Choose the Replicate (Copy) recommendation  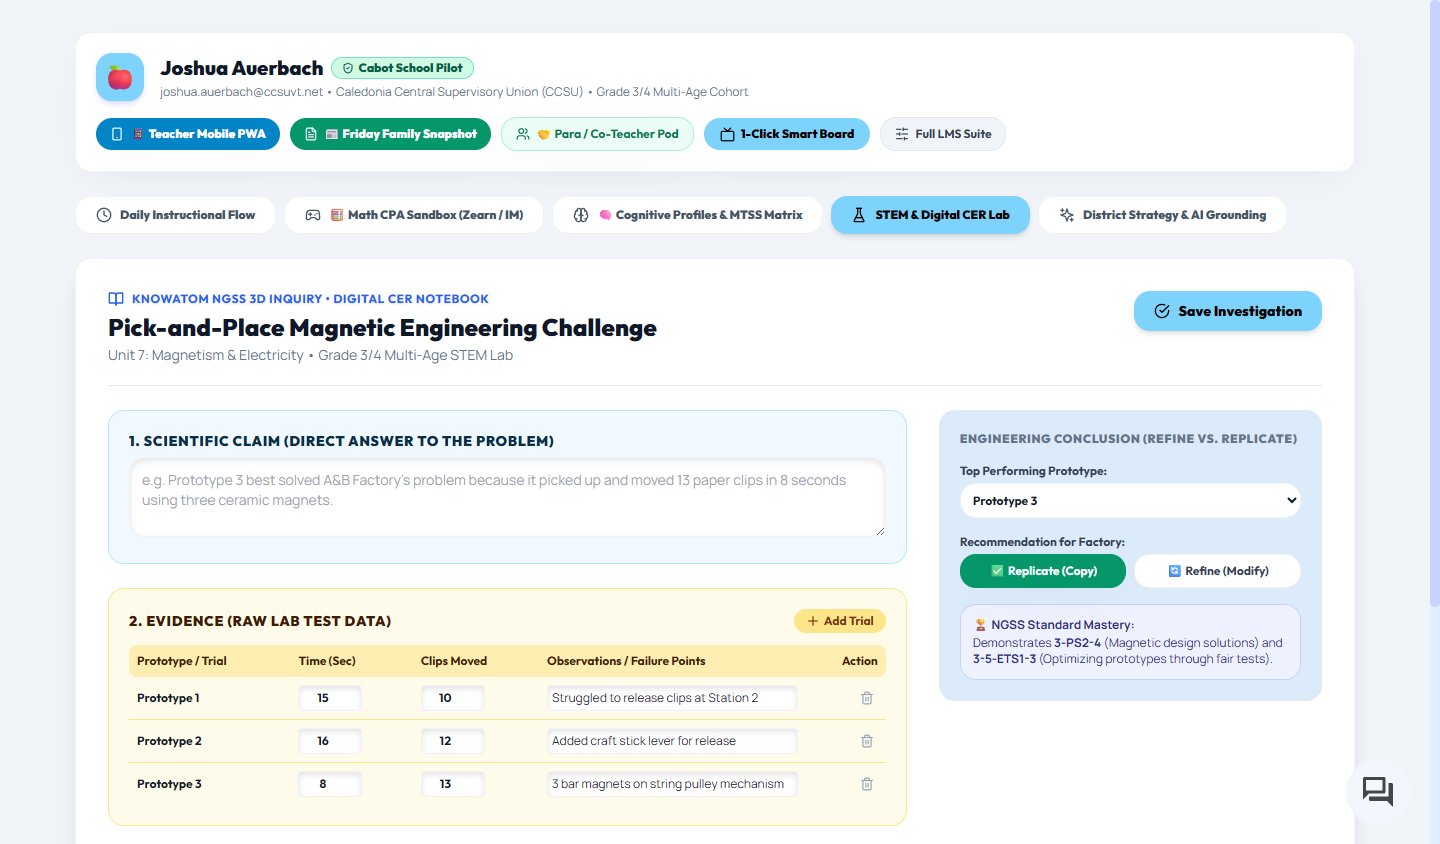[1043, 571]
